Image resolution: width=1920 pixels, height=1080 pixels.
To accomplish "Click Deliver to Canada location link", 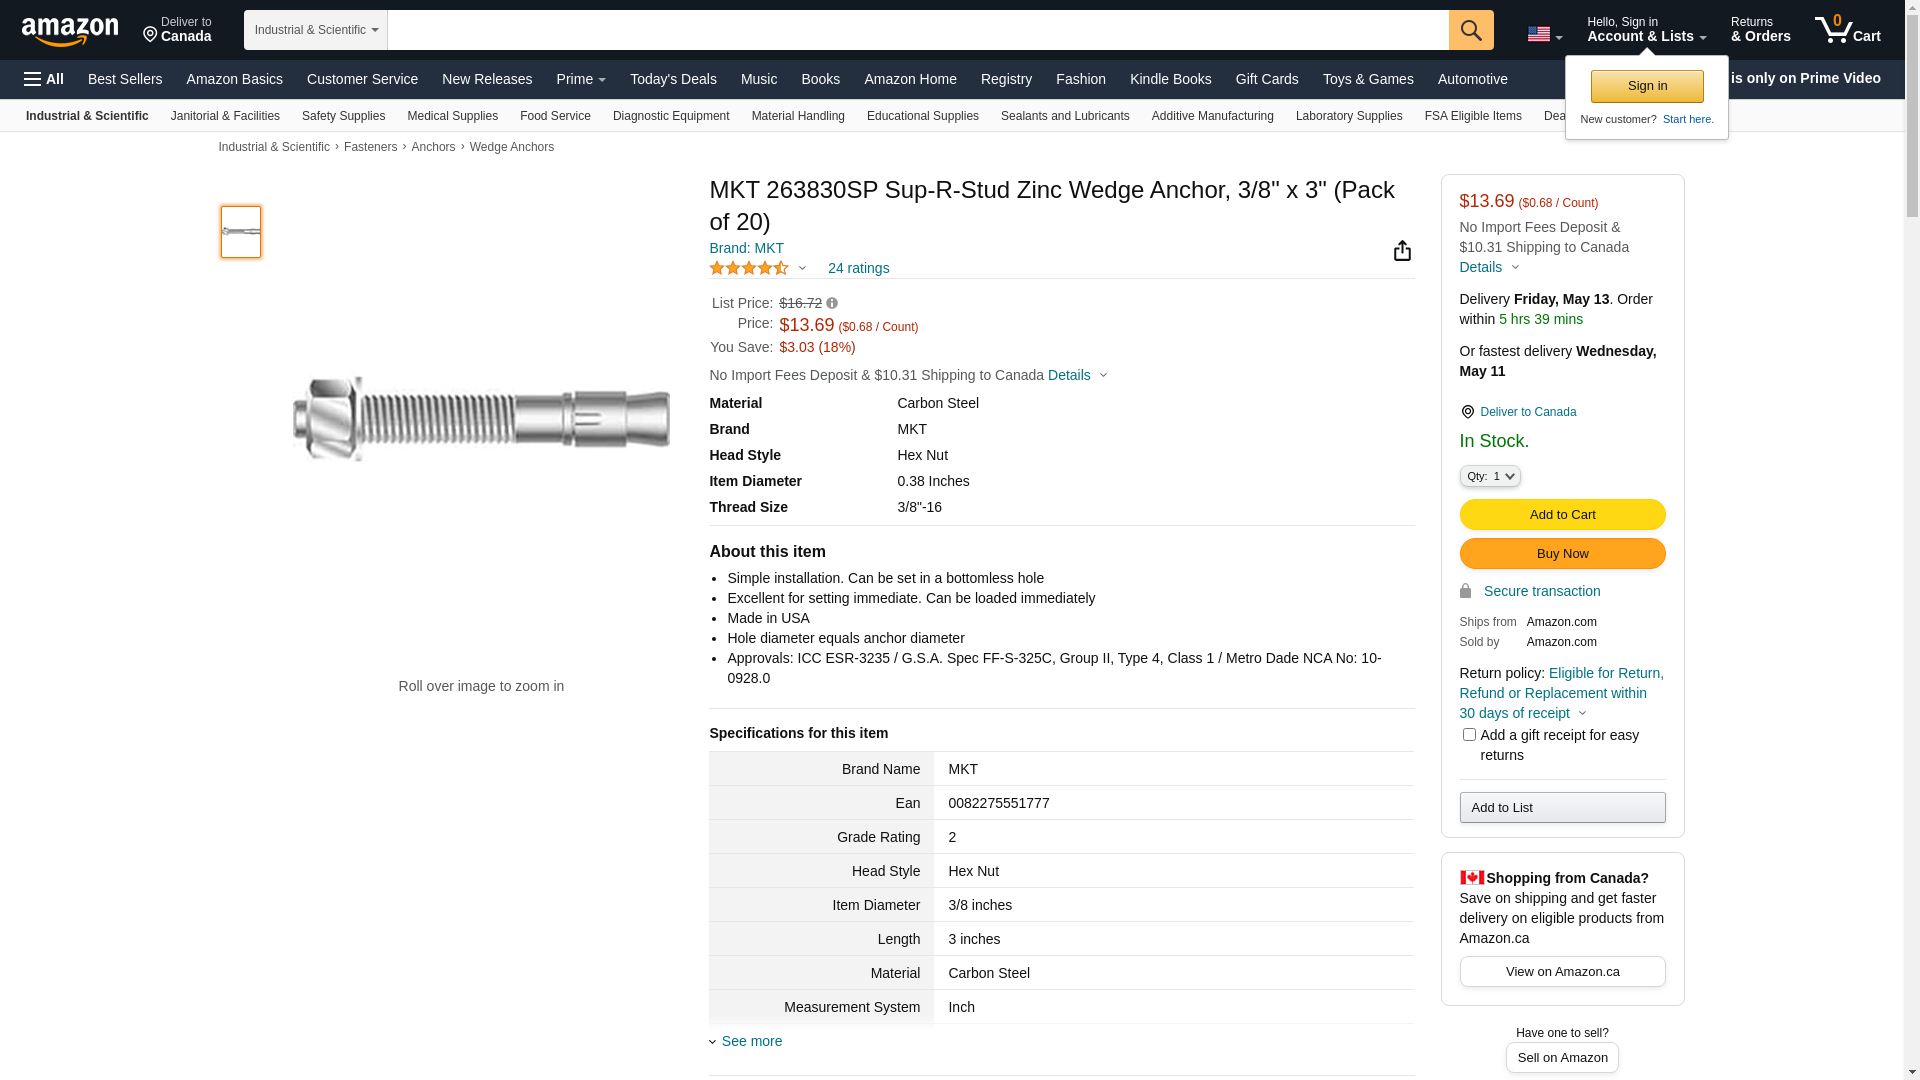I will tap(1527, 412).
